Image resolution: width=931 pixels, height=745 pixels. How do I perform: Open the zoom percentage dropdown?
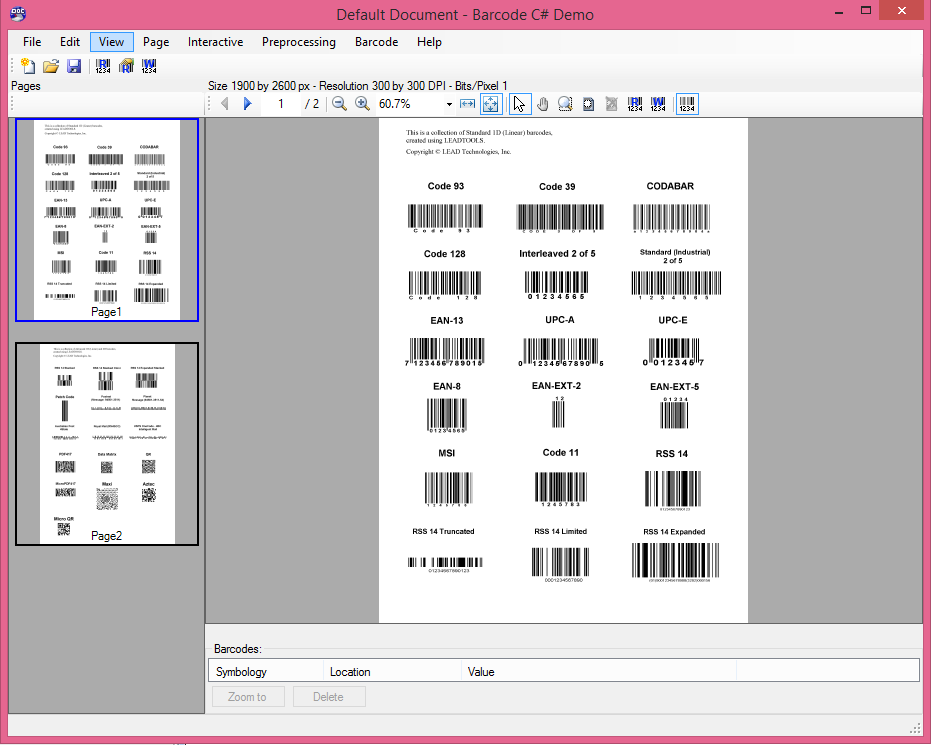point(449,104)
